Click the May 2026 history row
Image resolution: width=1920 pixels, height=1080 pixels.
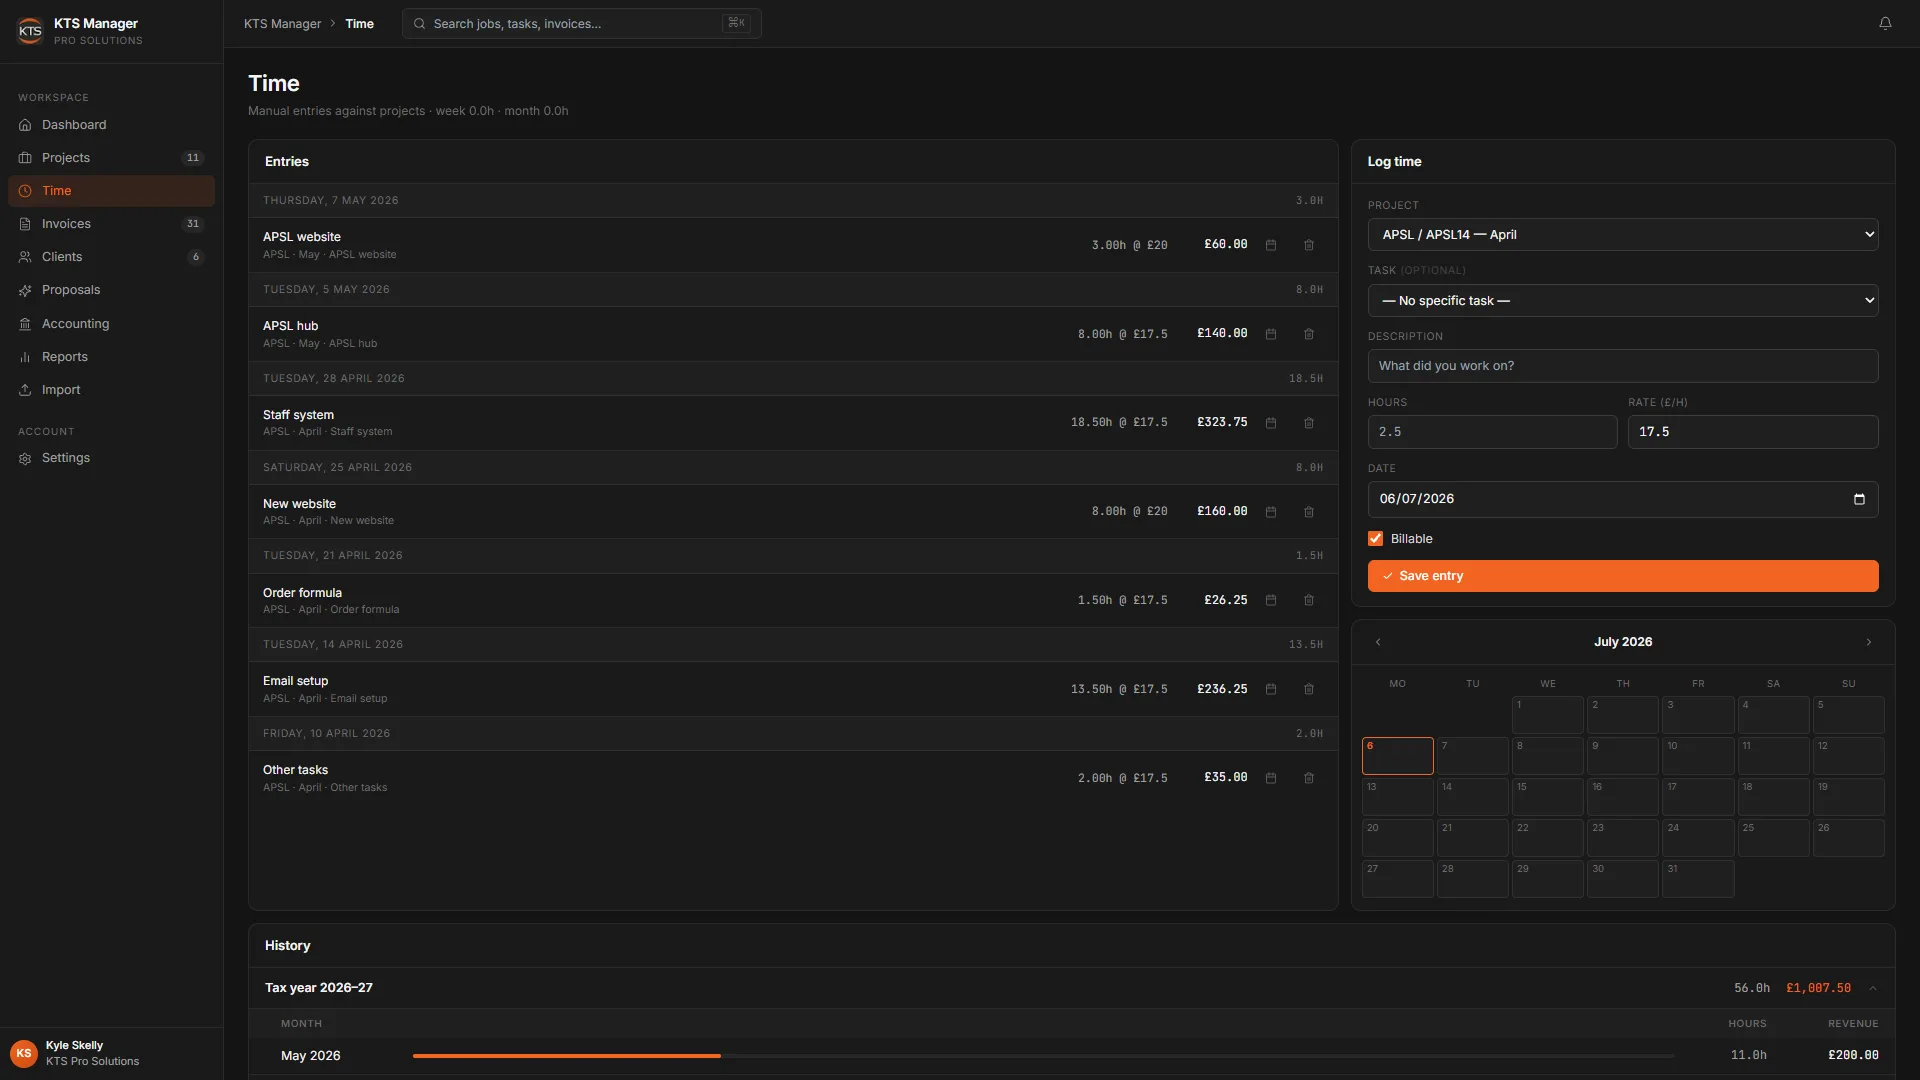tap(1071, 1056)
